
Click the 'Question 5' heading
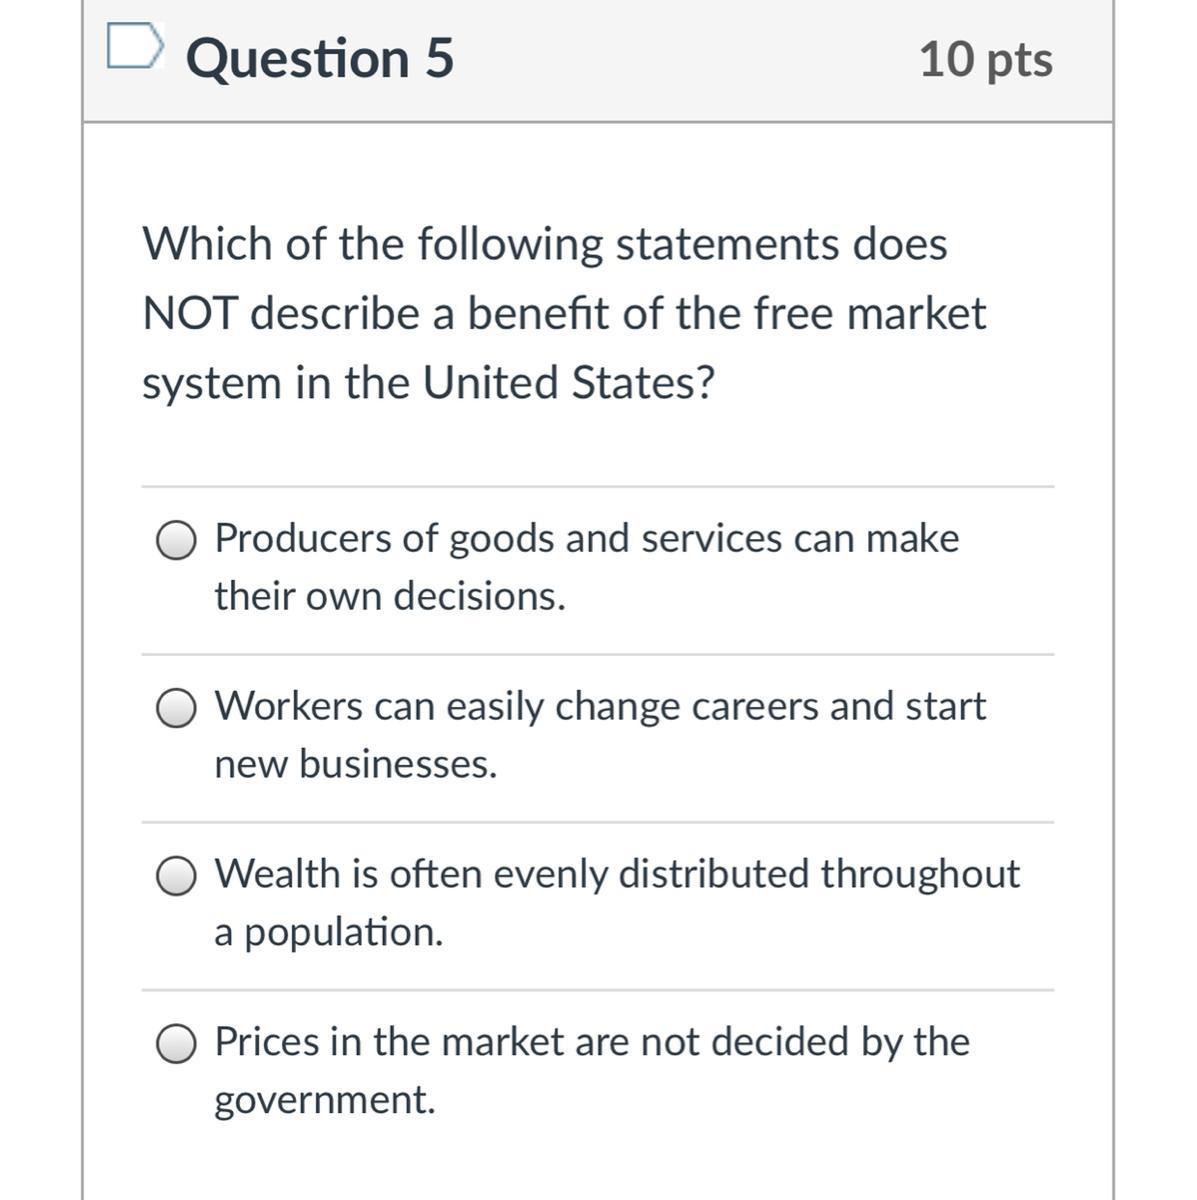320,58
